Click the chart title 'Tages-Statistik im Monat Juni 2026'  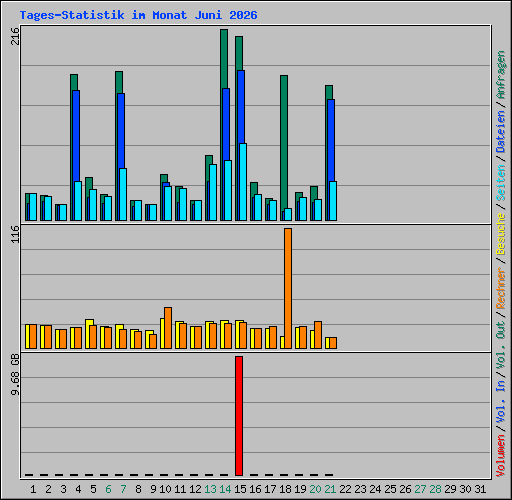[138, 15]
